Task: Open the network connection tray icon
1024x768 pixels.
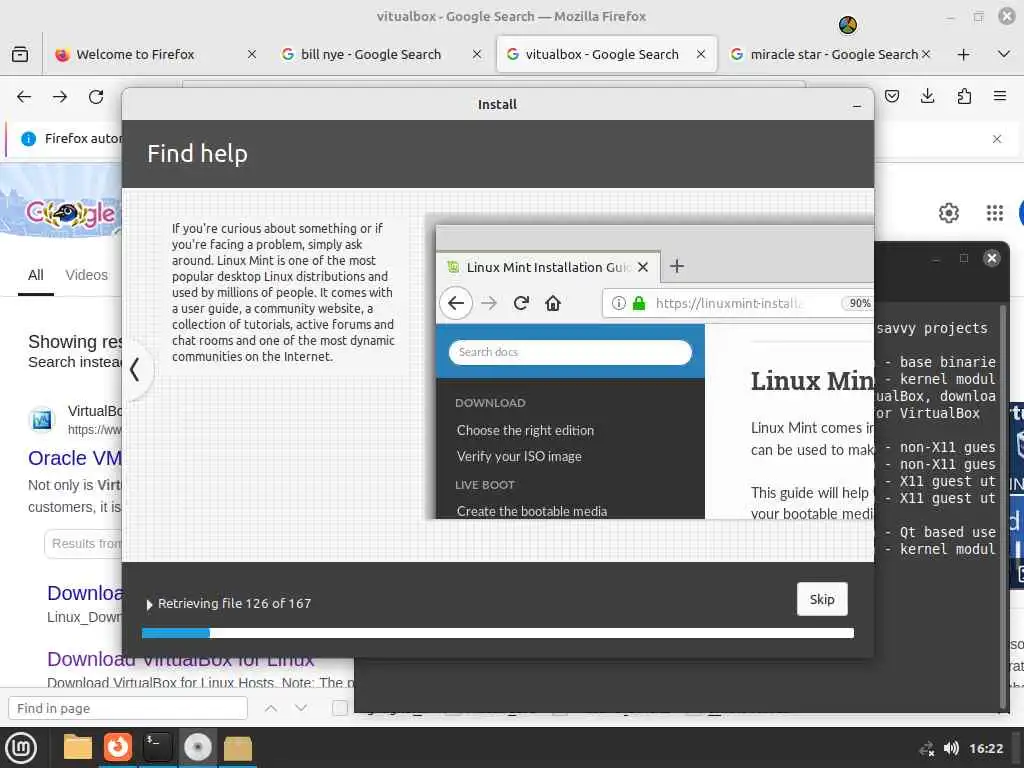Action: pos(927,749)
